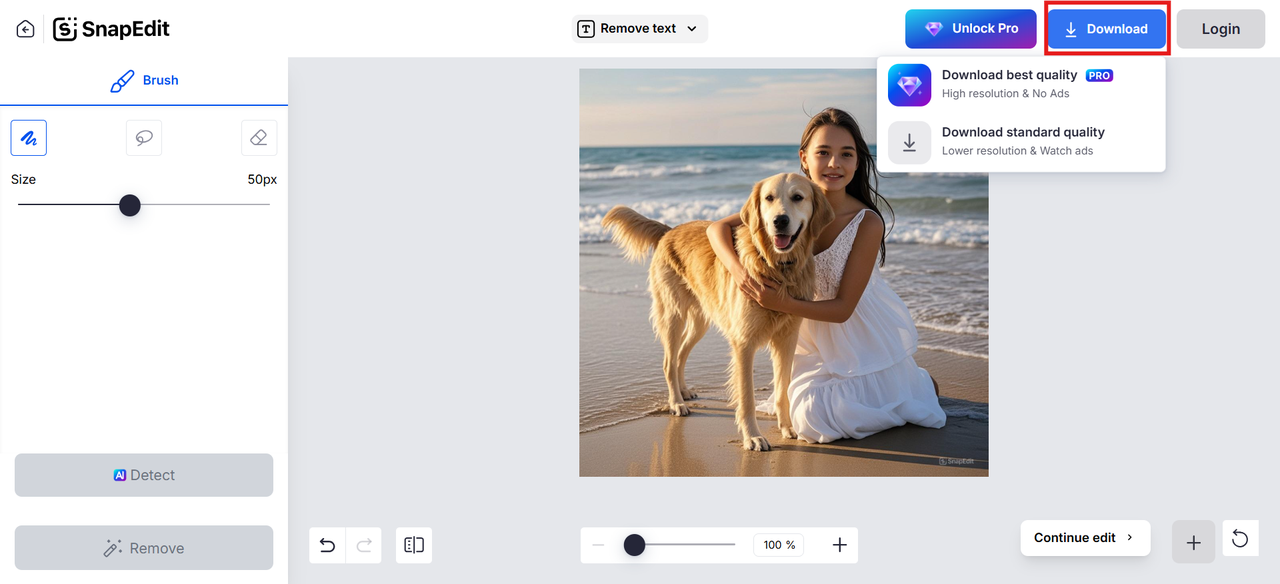
Task: Click the Login button
Action: (1220, 29)
